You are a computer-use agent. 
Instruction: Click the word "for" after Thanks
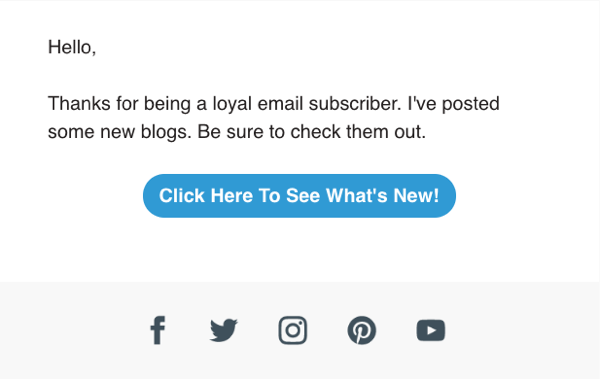click(127, 104)
